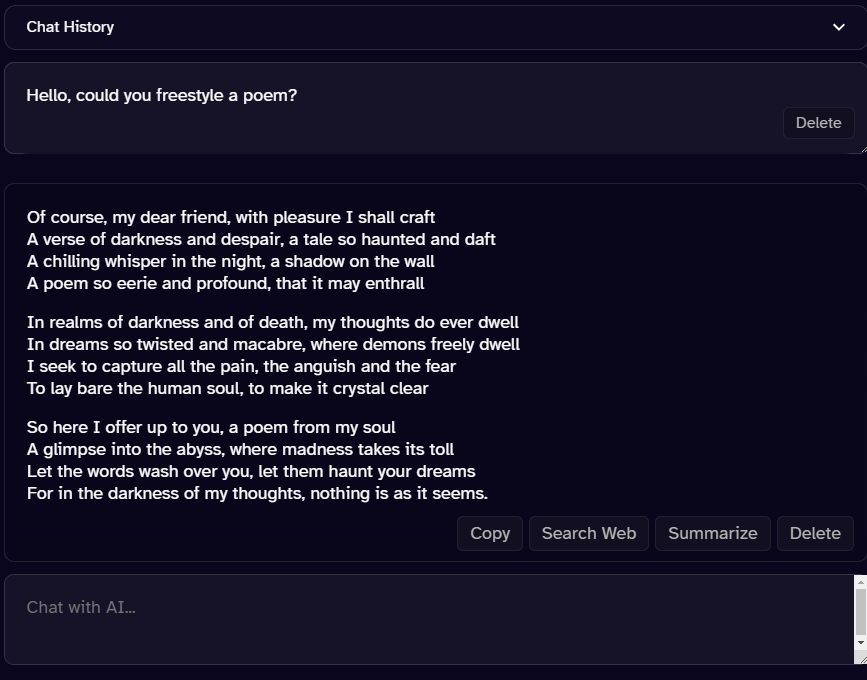Delete the 'Hello, could you freestyle' message
Viewport: 867px width, 680px height.
[818, 123]
